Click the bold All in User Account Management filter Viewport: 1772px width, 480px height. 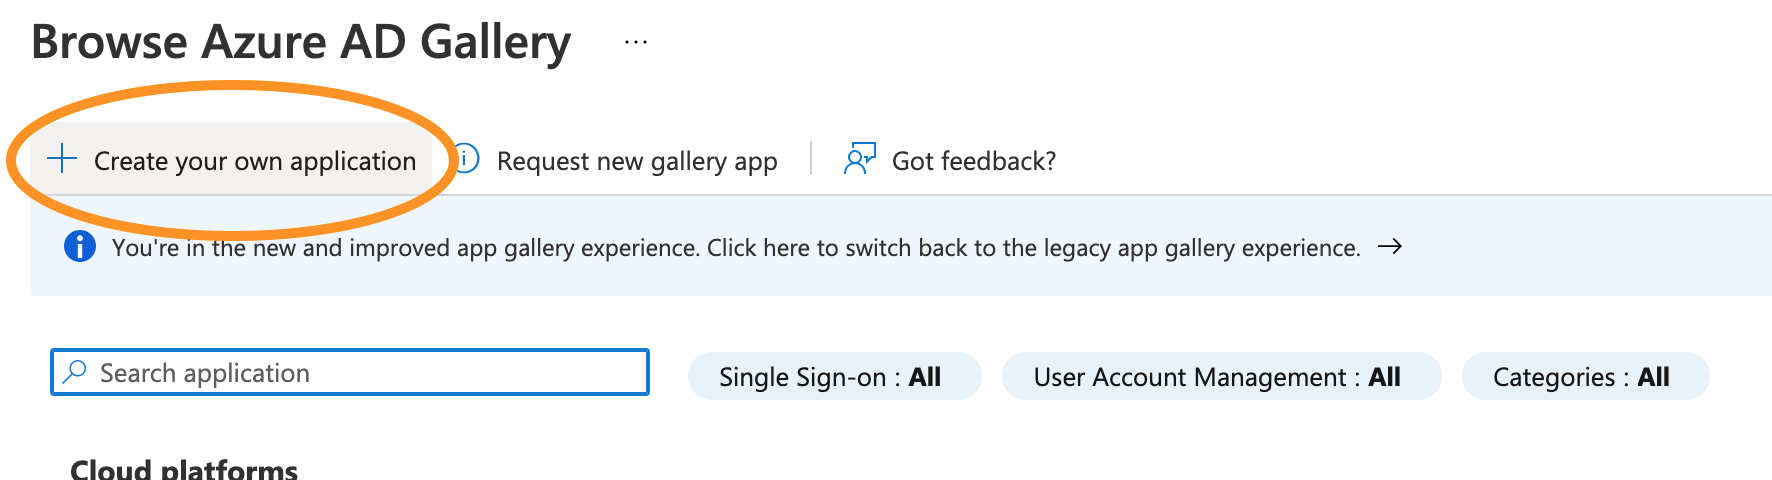(x=1384, y=377)
